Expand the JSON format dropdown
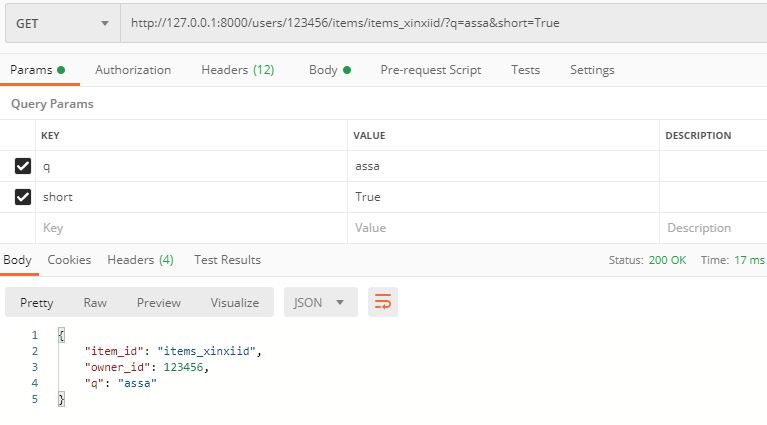The height and width of the screenshot is (425, 767). coord(320,302)
